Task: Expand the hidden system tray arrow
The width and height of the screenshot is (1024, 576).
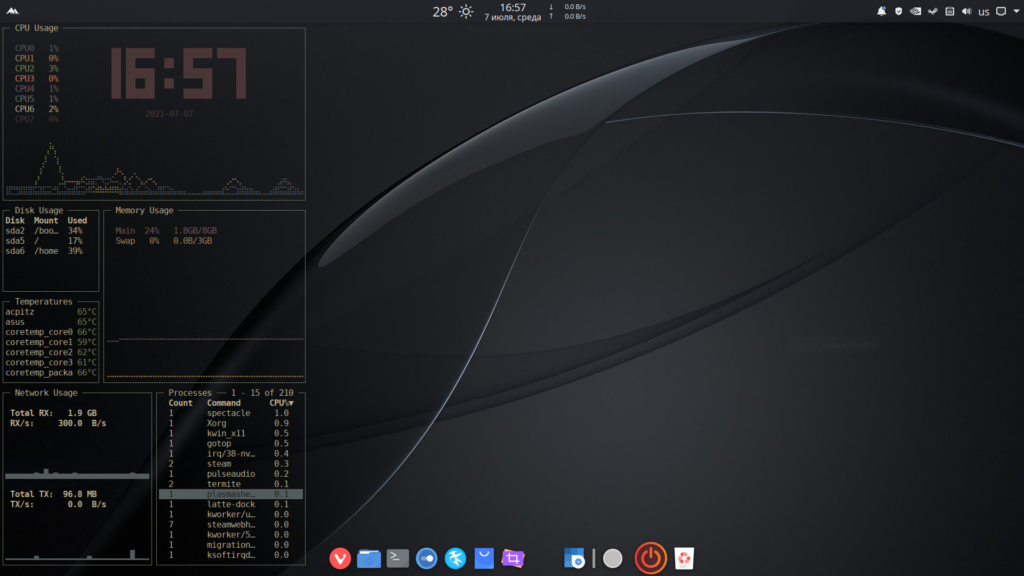Action: (1016, 11)
